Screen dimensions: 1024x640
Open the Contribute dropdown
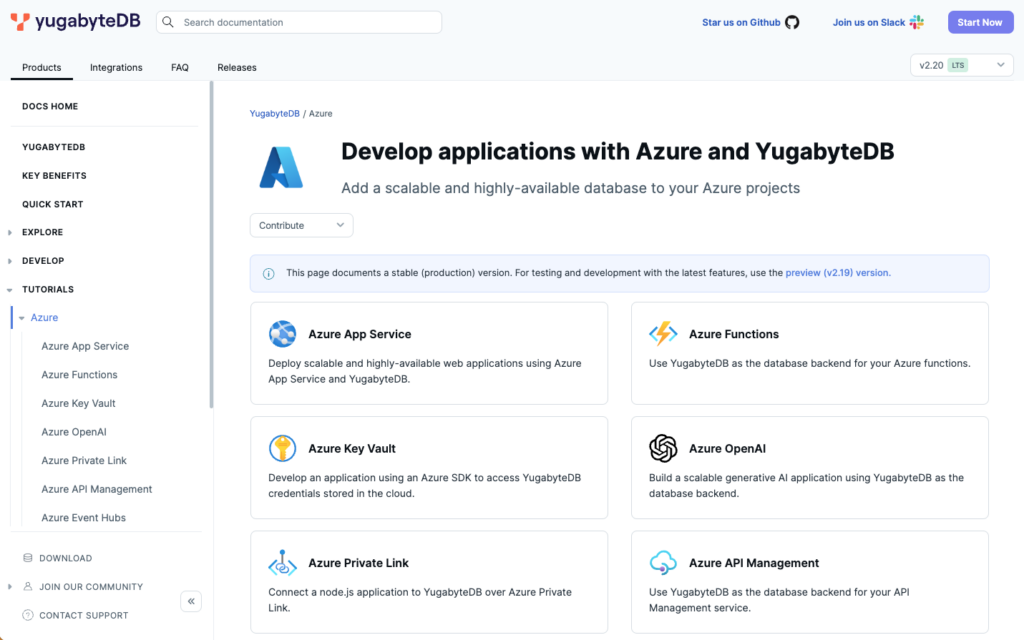tap(300, 225)
